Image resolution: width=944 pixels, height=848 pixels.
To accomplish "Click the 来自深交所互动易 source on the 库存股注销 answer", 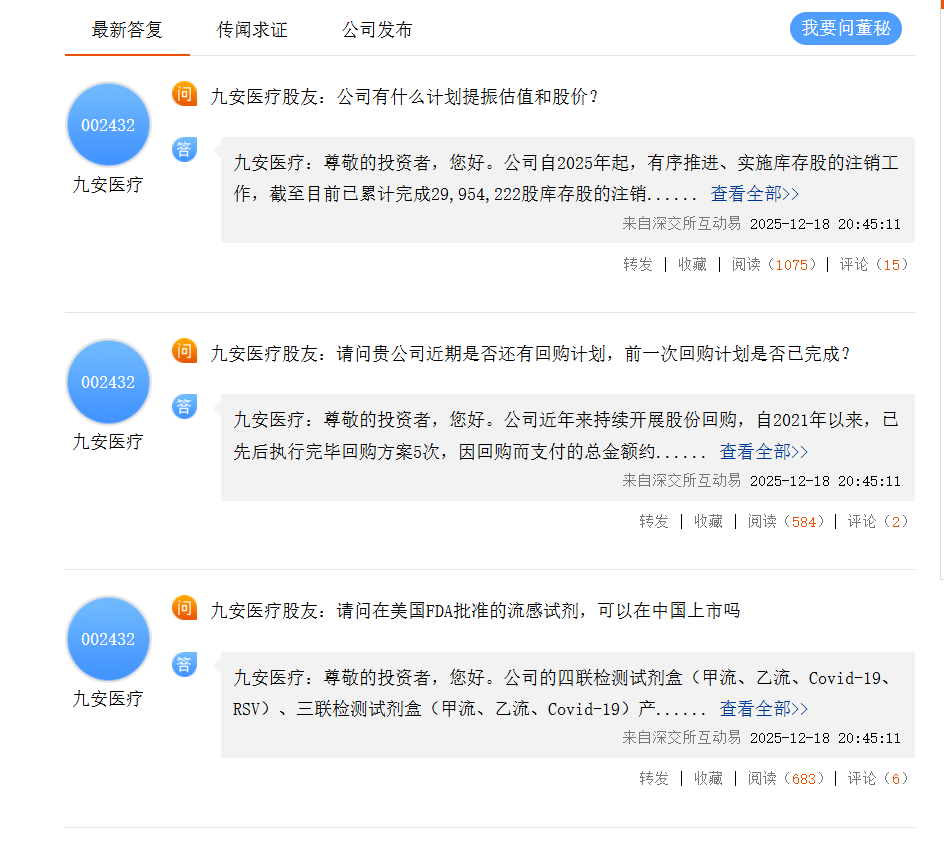I will pyautogui.click(x=682, y=224).
